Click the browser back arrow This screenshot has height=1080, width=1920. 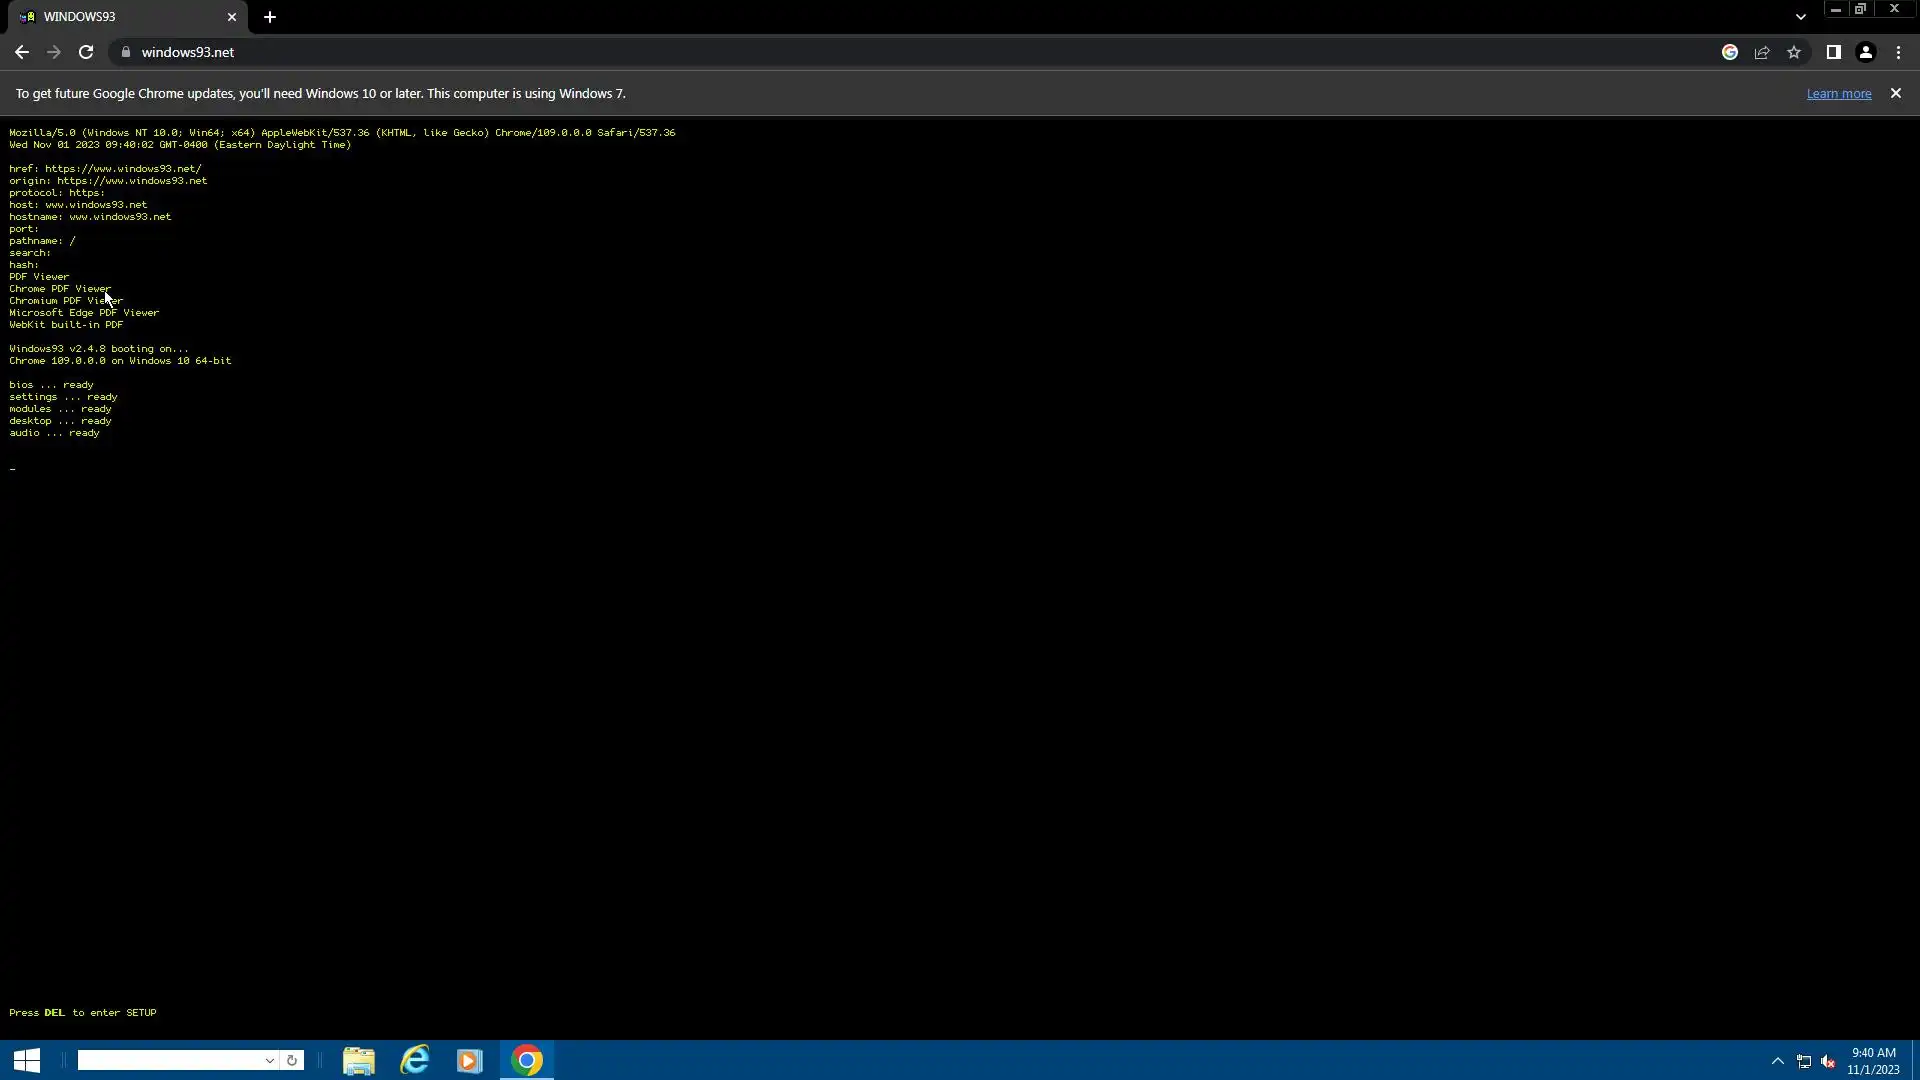[x=21, y=52]
